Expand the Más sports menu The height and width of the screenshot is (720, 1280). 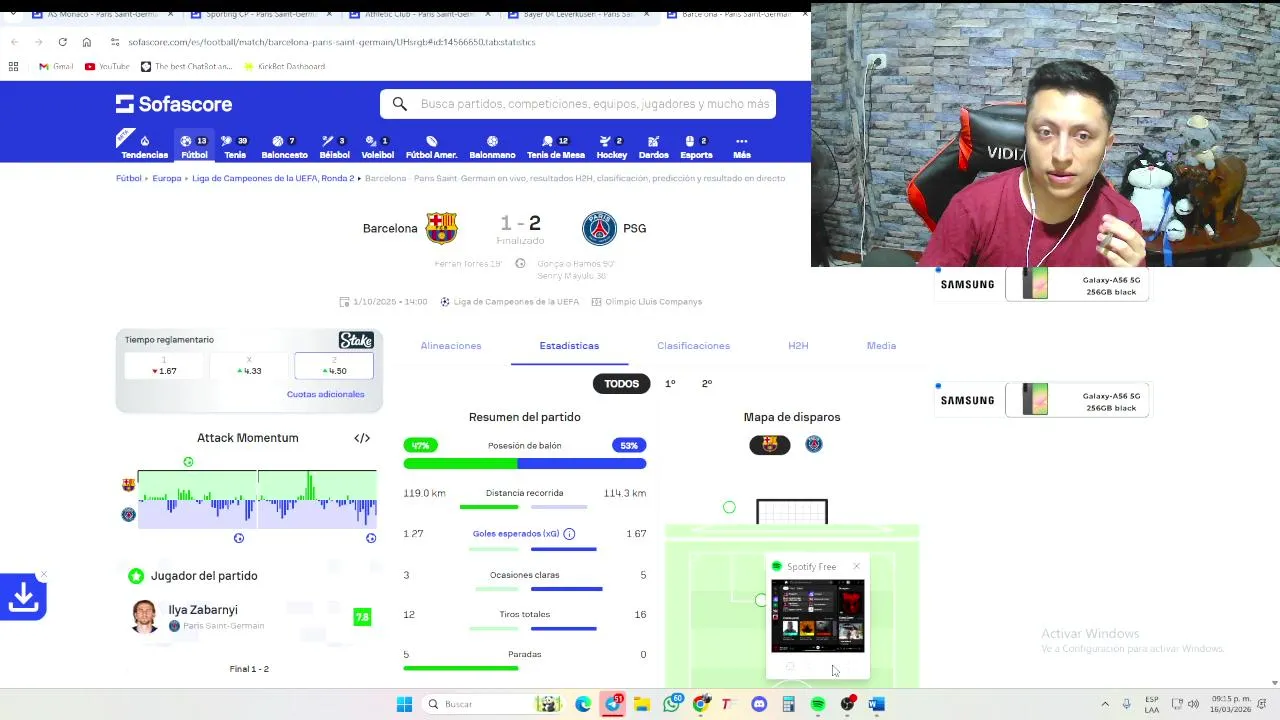point(741,147)
